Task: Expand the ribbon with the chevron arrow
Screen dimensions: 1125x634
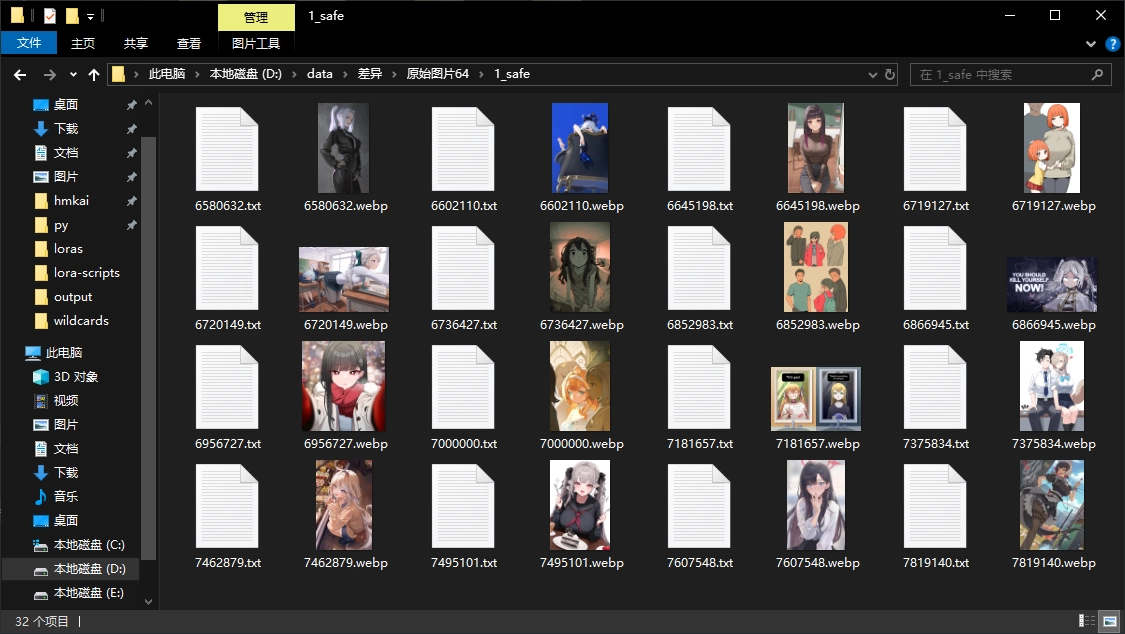Action: coord(1091,44)
